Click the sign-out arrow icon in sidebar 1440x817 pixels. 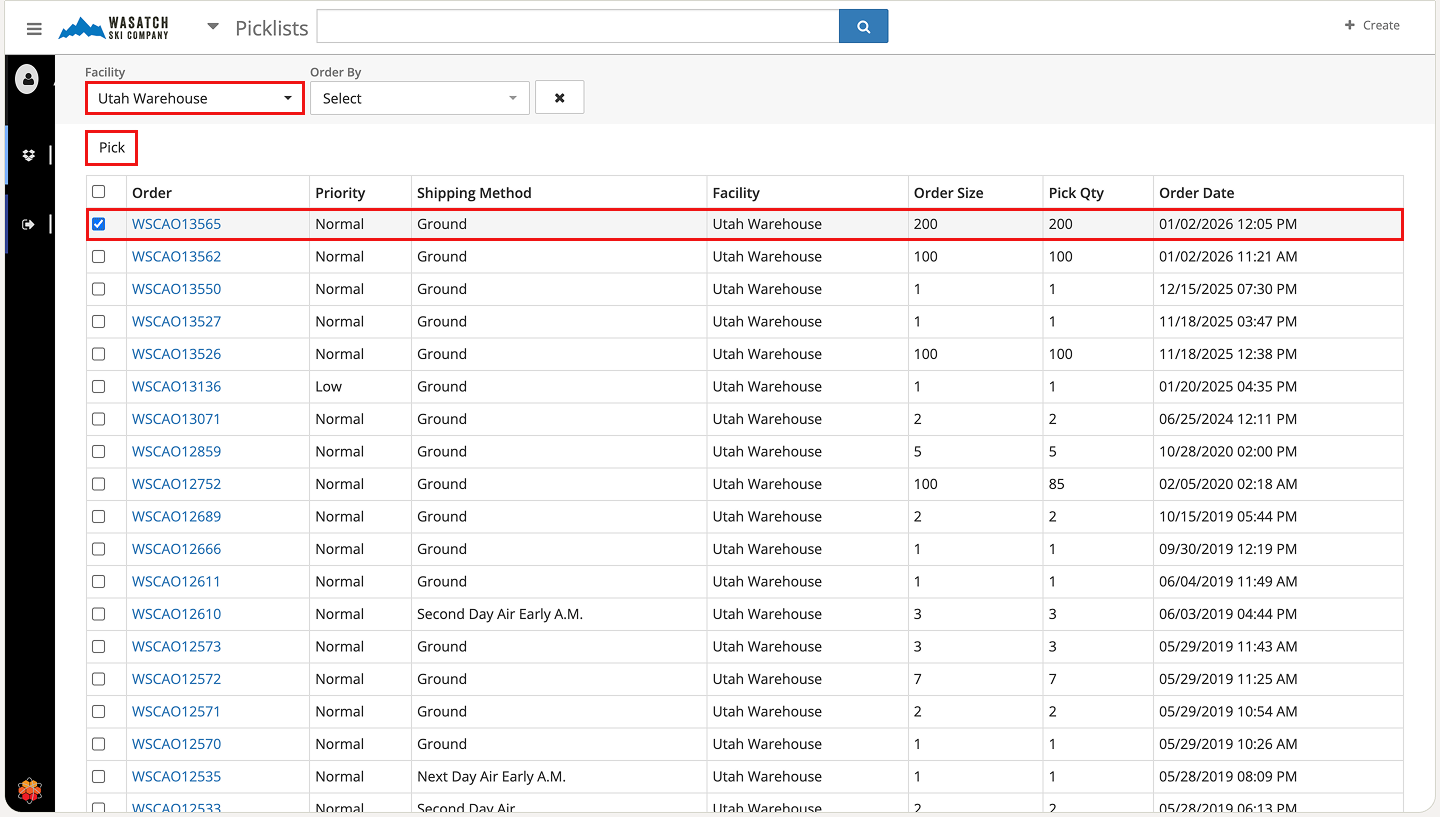point(28,225)
